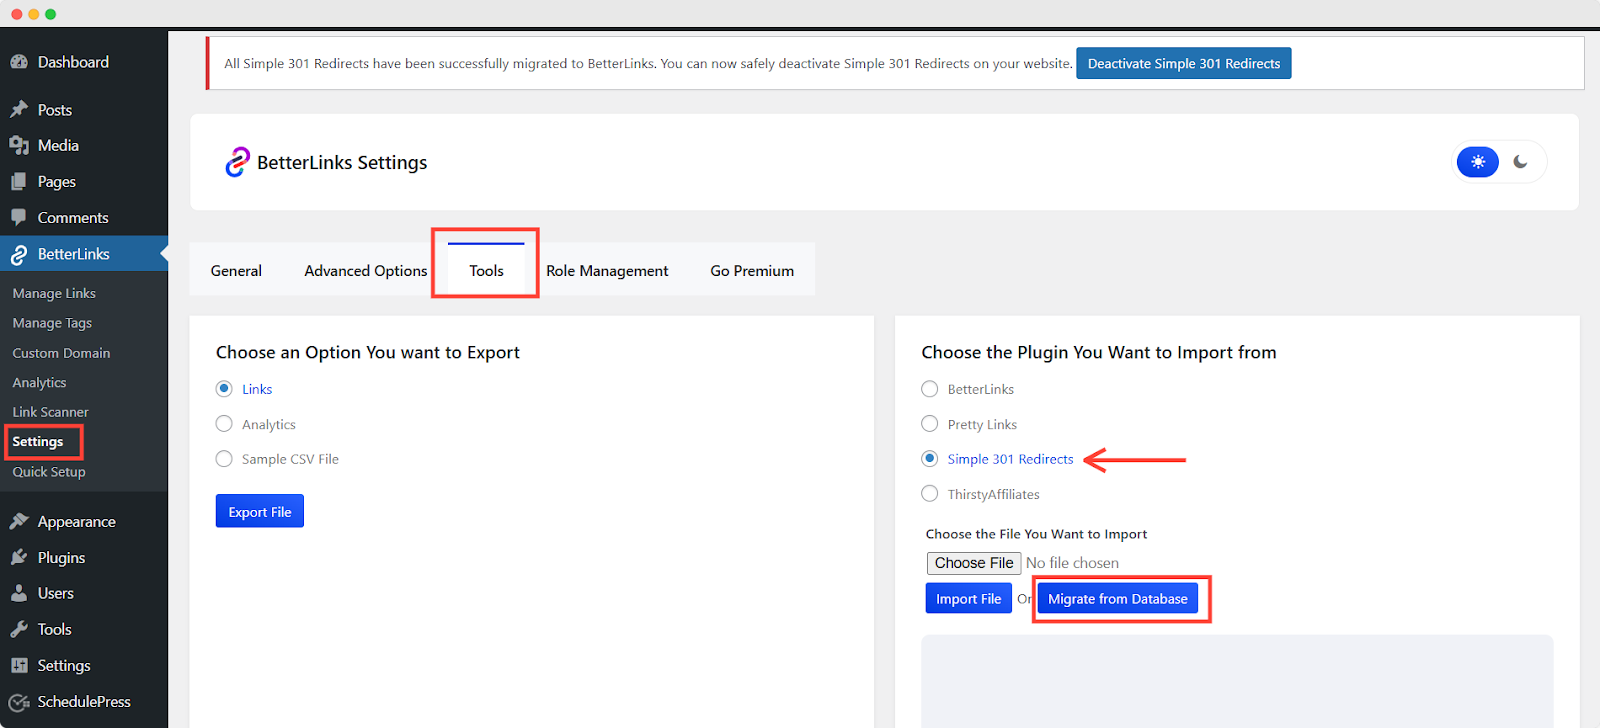
Task: Click 'Choose the File You Want to Import' label
Action: (1036, 534)
